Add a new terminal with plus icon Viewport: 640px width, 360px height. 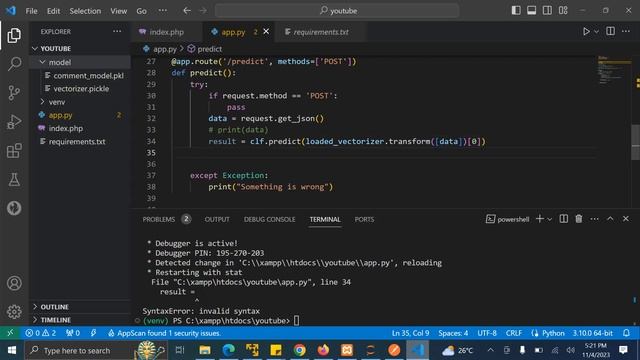click(x=540, y=219)
